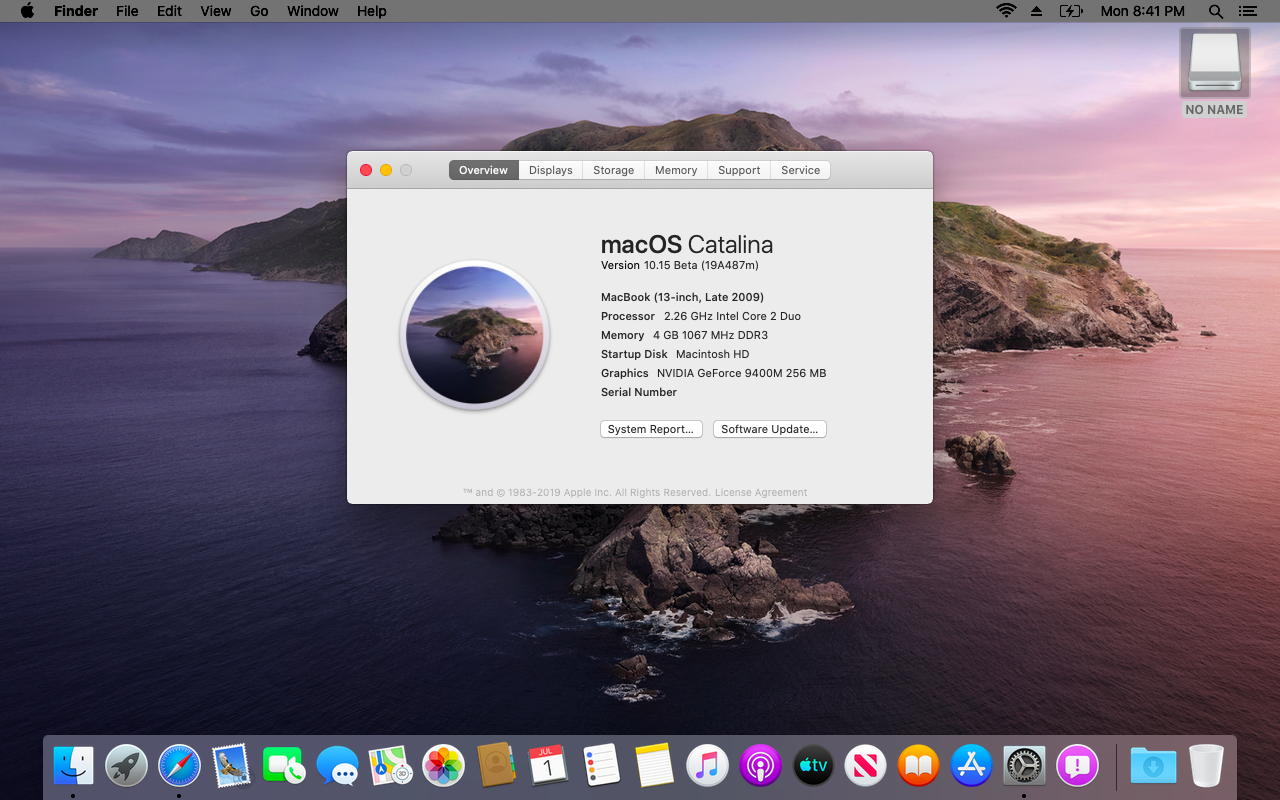This screenshot has height=800, width=1280.
Task: Click the Catalina island logo image
Action: 475,335
